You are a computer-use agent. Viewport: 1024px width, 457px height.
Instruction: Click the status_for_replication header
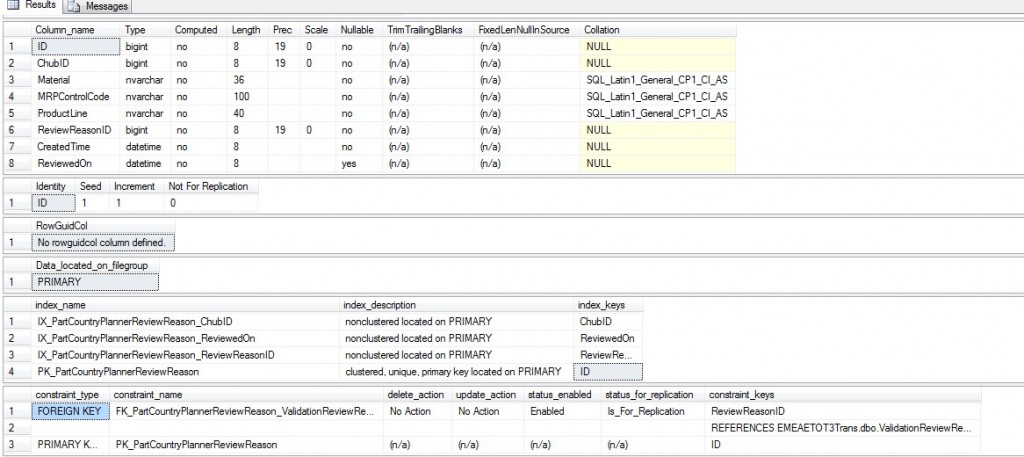click(x=654, y=395)
